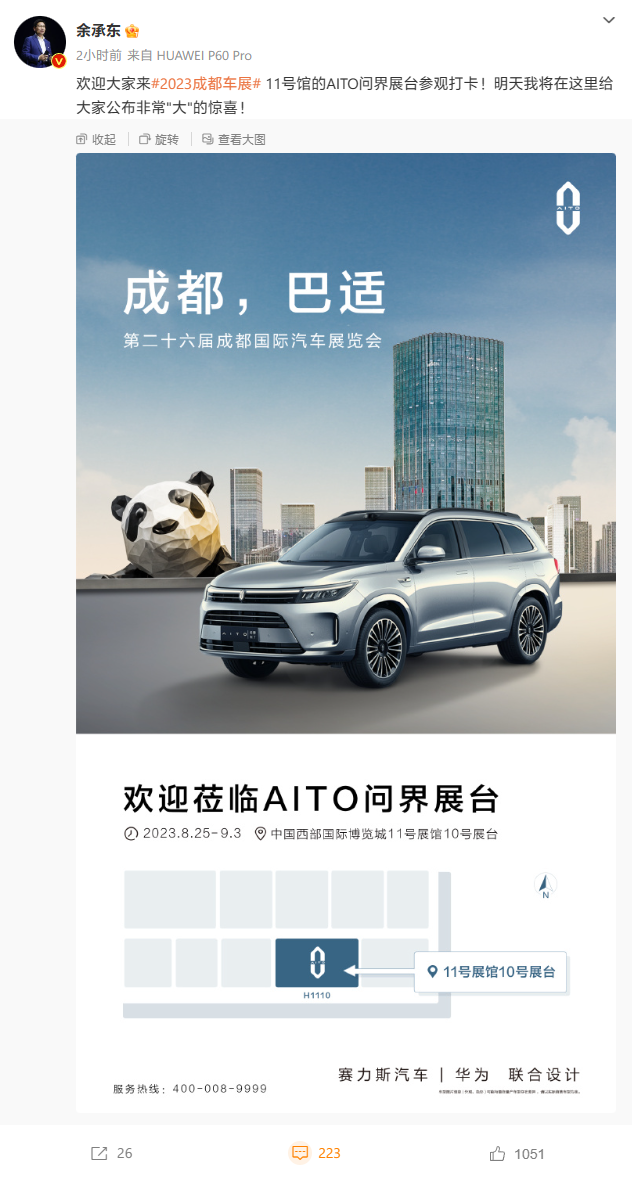Open comments via the comment icon

[300, 1153]
